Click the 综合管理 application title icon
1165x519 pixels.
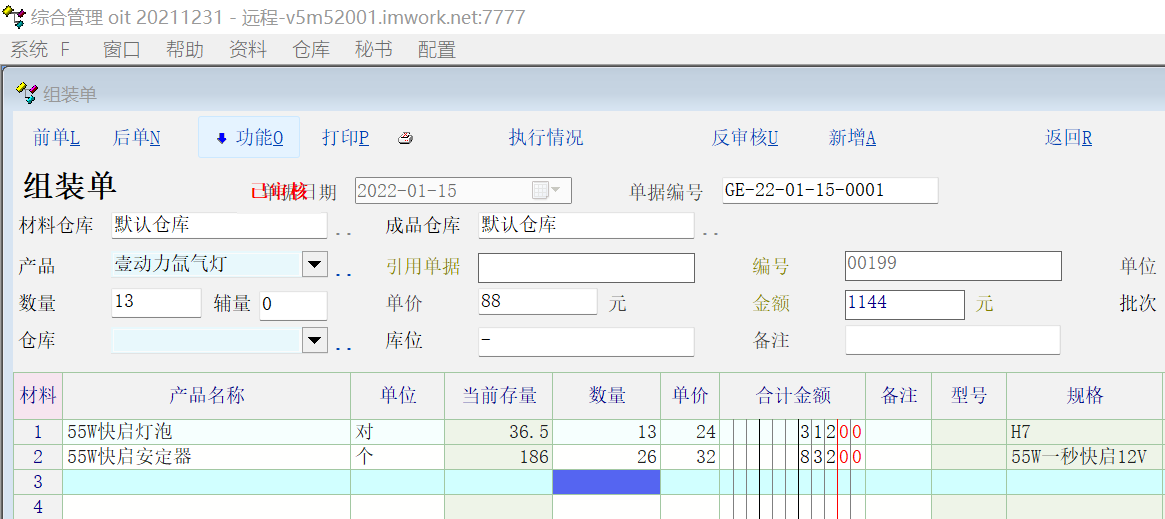[14, 17]
